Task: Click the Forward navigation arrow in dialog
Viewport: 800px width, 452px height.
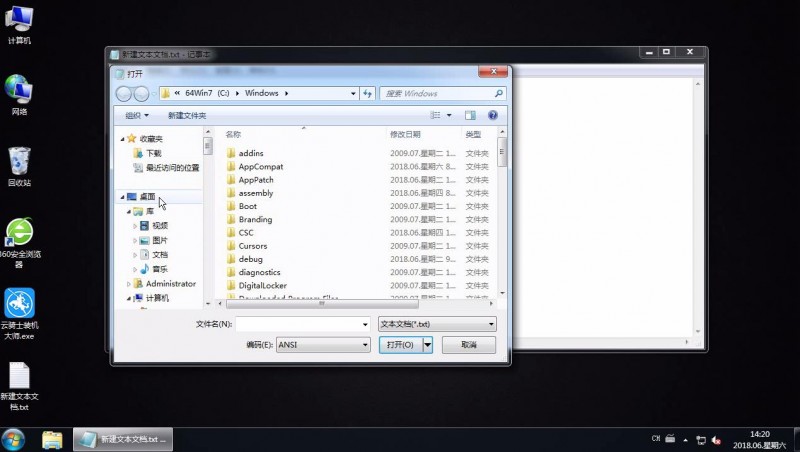Action: 141,93
